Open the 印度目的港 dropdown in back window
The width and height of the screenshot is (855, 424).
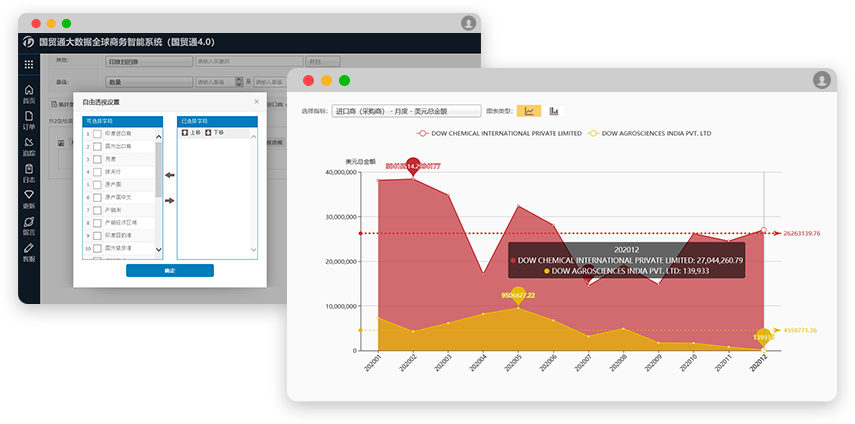point(149,62)
